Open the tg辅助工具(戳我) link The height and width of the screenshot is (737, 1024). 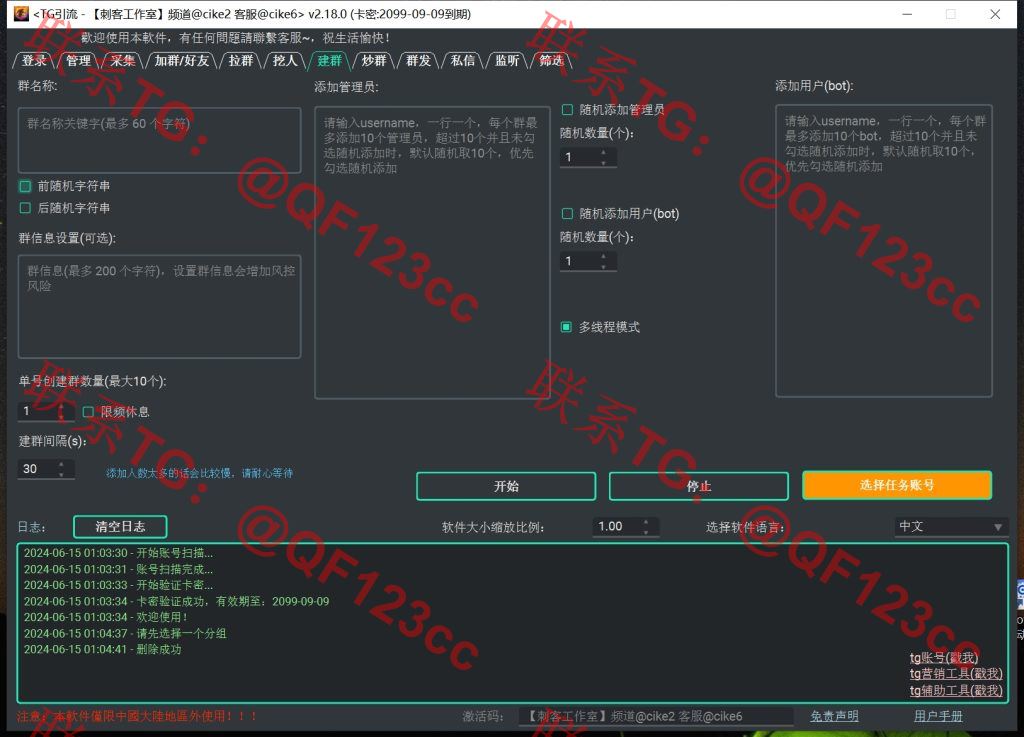point(956,691)
